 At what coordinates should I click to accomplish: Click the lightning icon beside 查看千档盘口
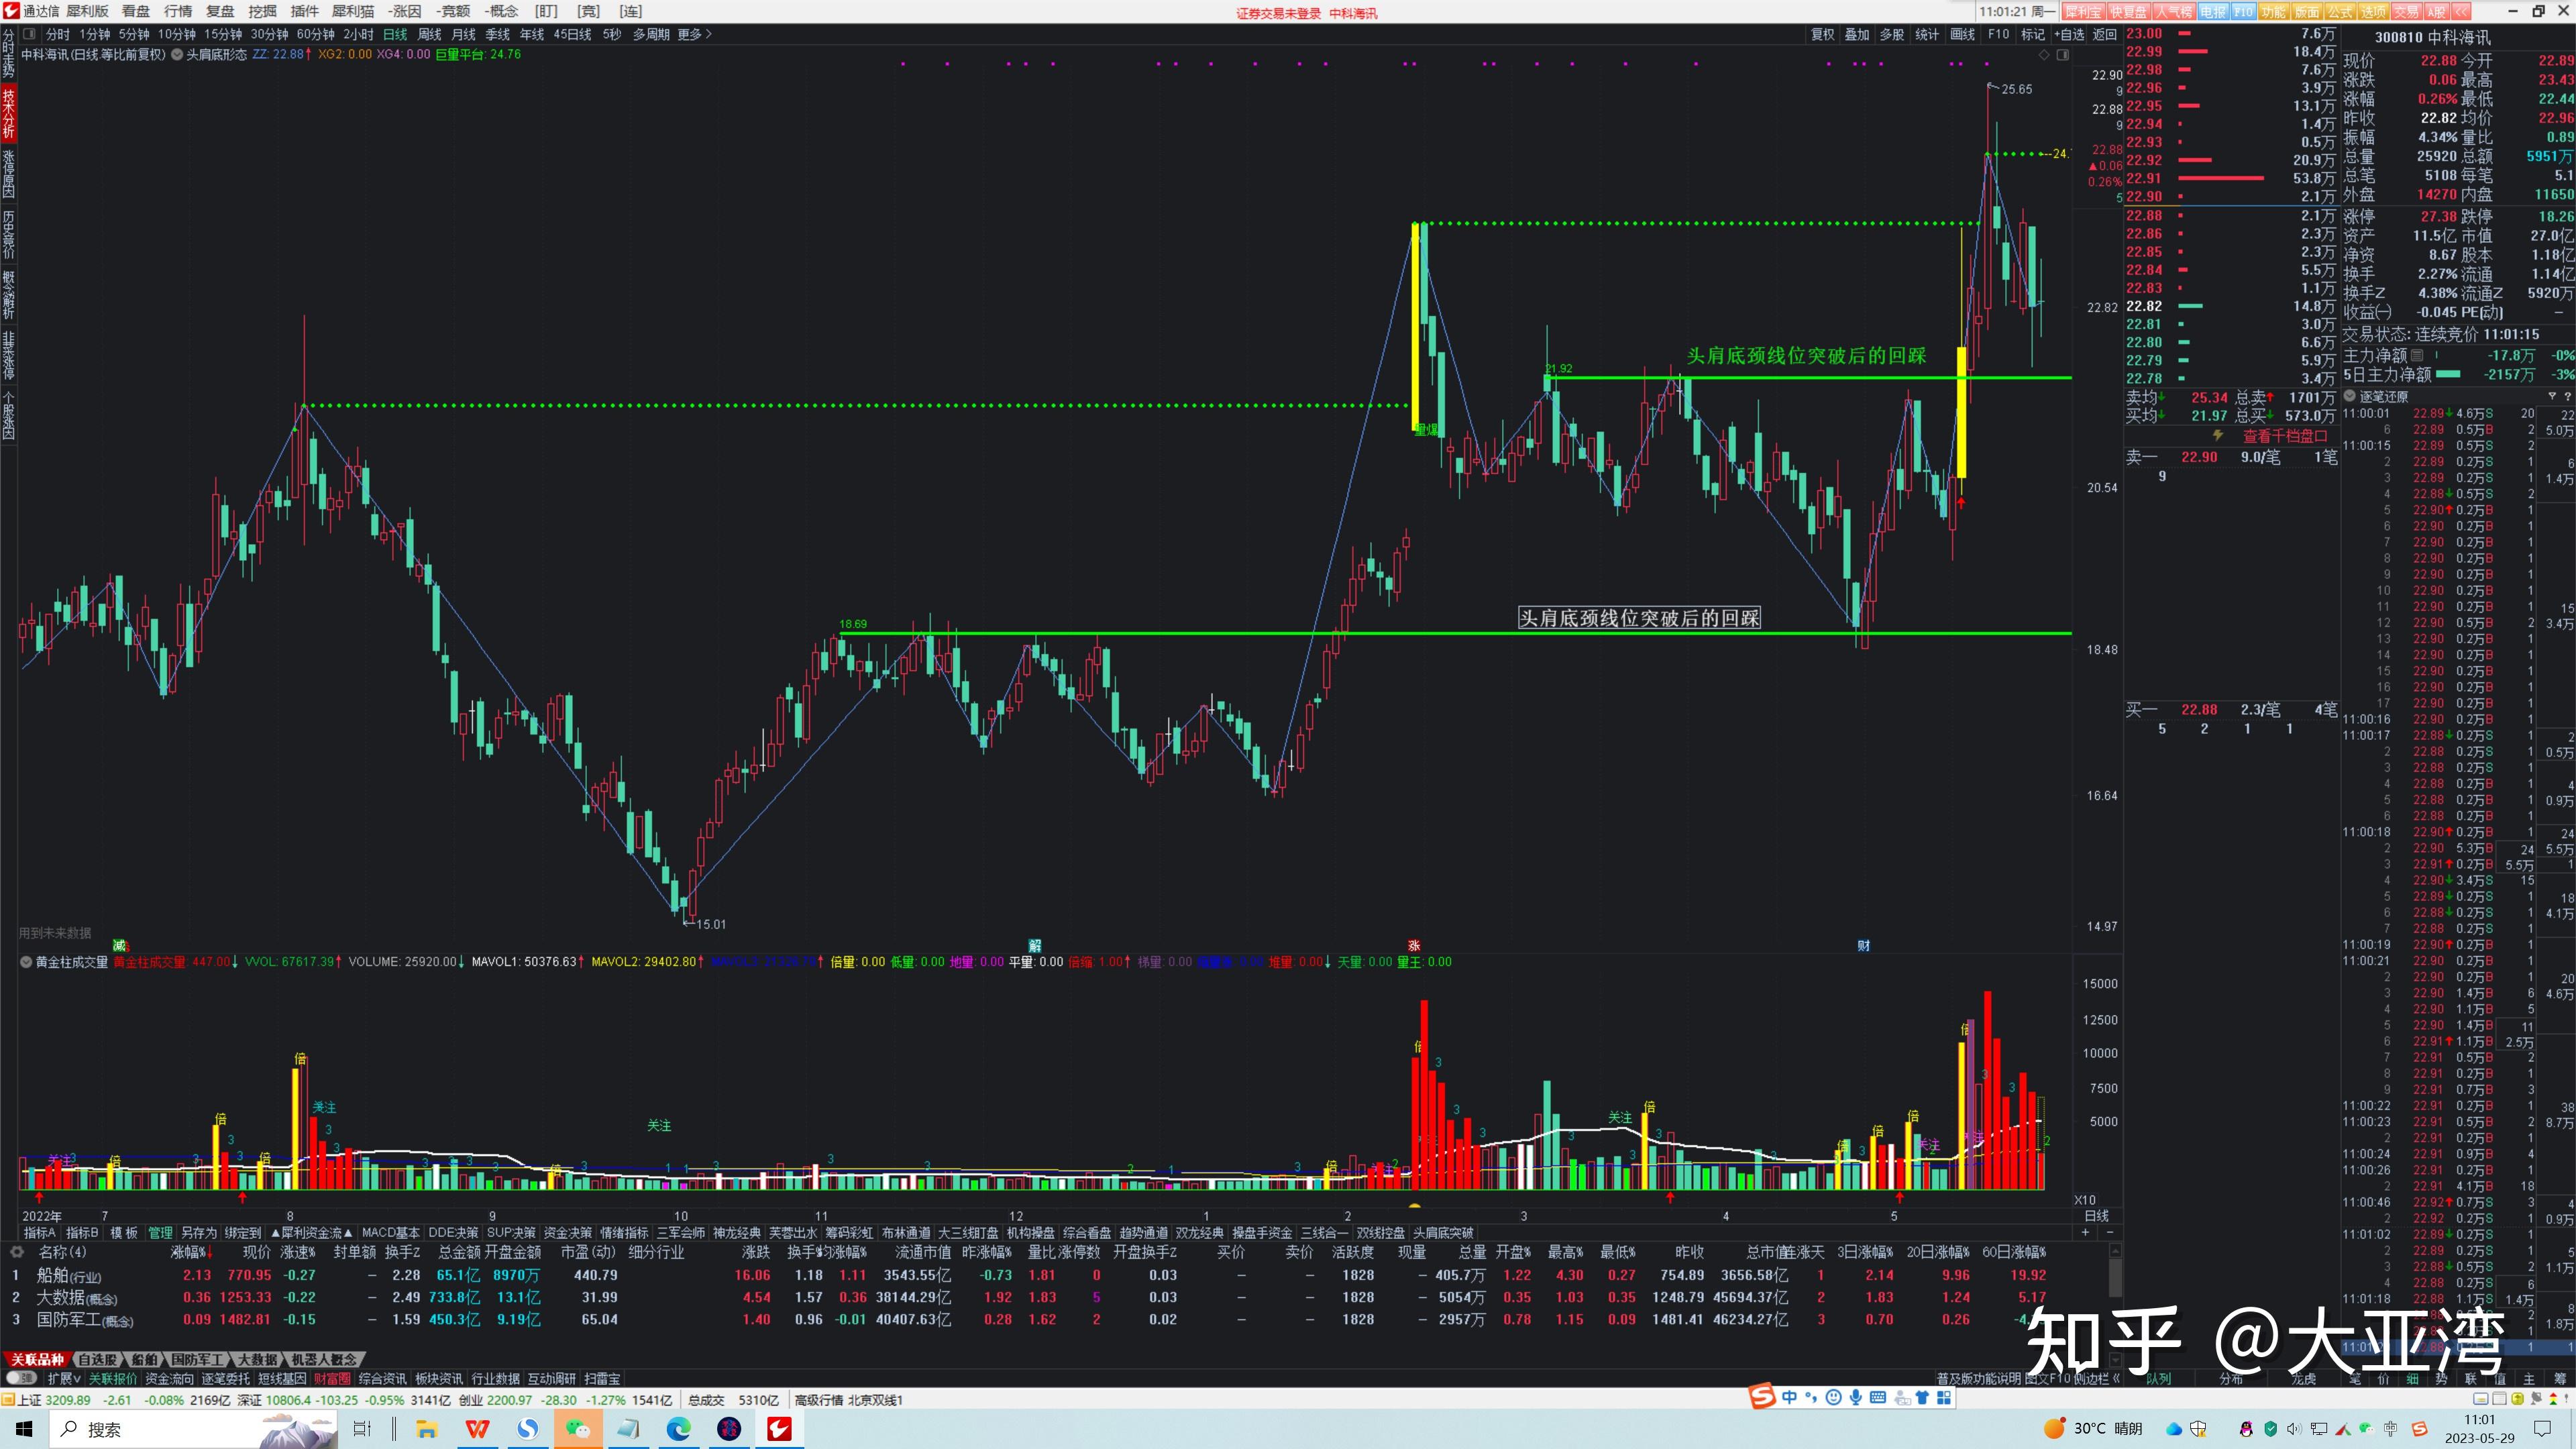2218,436
